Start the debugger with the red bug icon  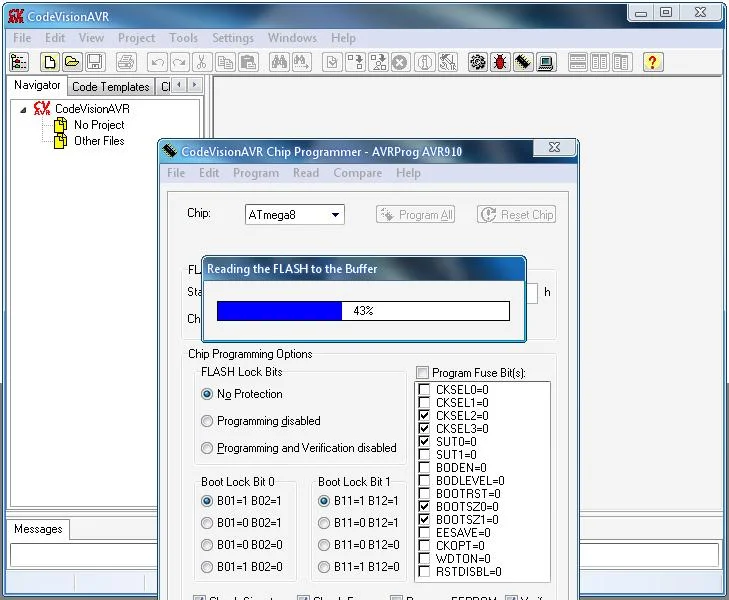tap(500, 62)
